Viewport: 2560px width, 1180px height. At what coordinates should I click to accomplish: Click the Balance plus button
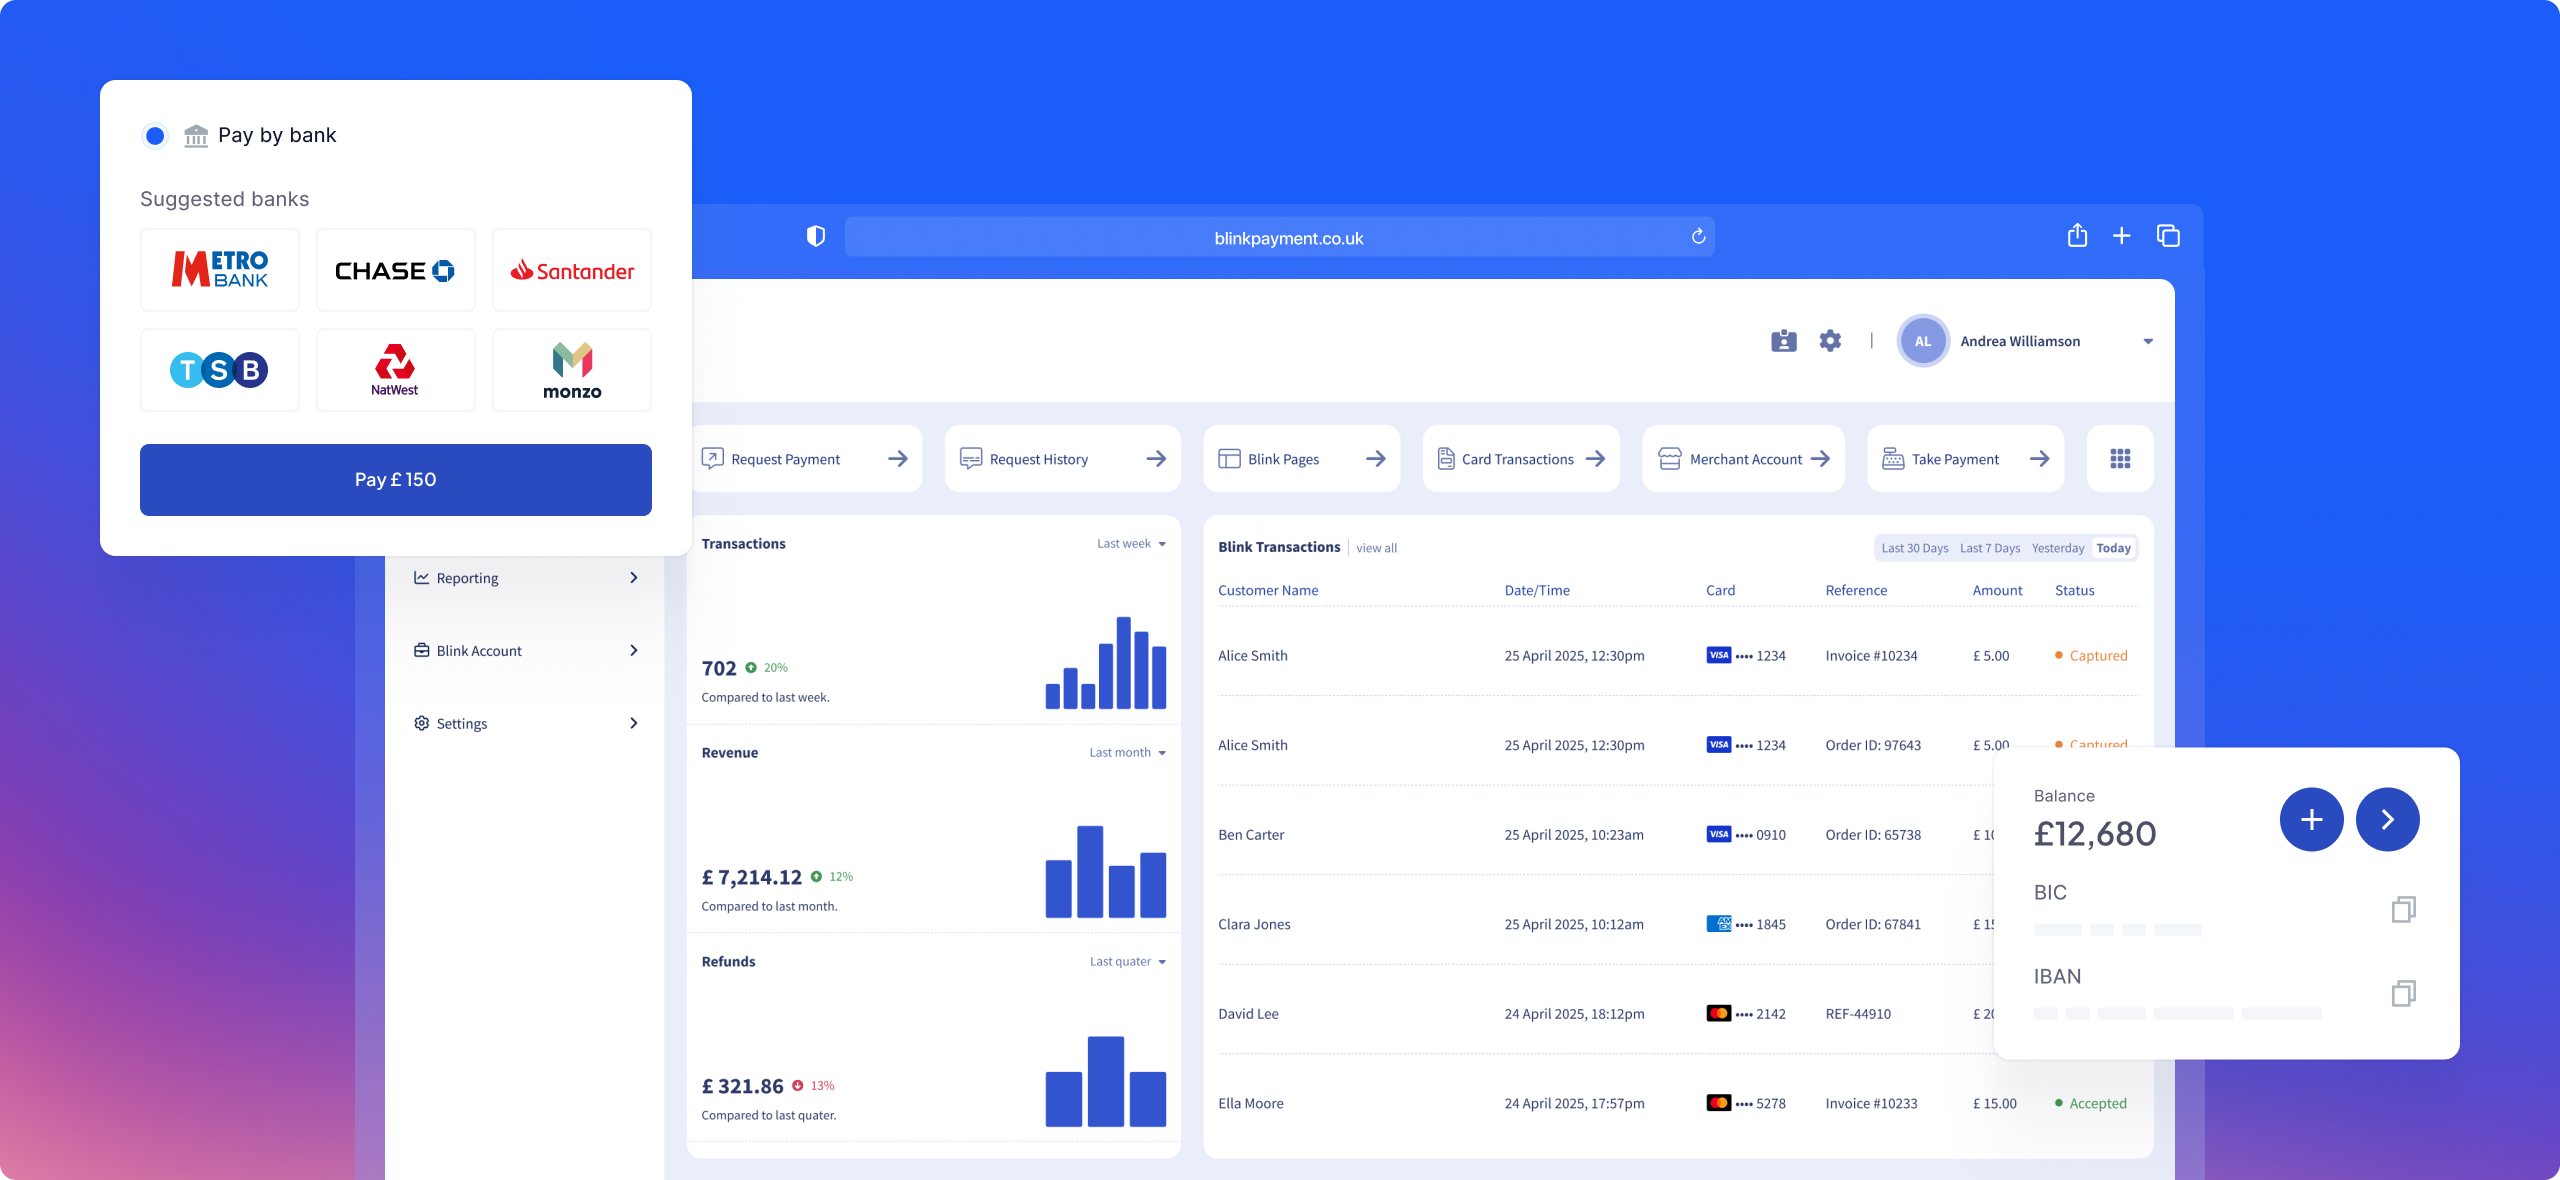2311,820
